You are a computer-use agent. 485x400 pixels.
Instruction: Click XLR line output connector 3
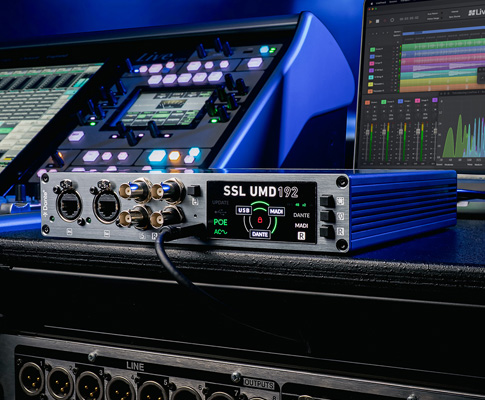pyautogui.click(x=89, y=386)
